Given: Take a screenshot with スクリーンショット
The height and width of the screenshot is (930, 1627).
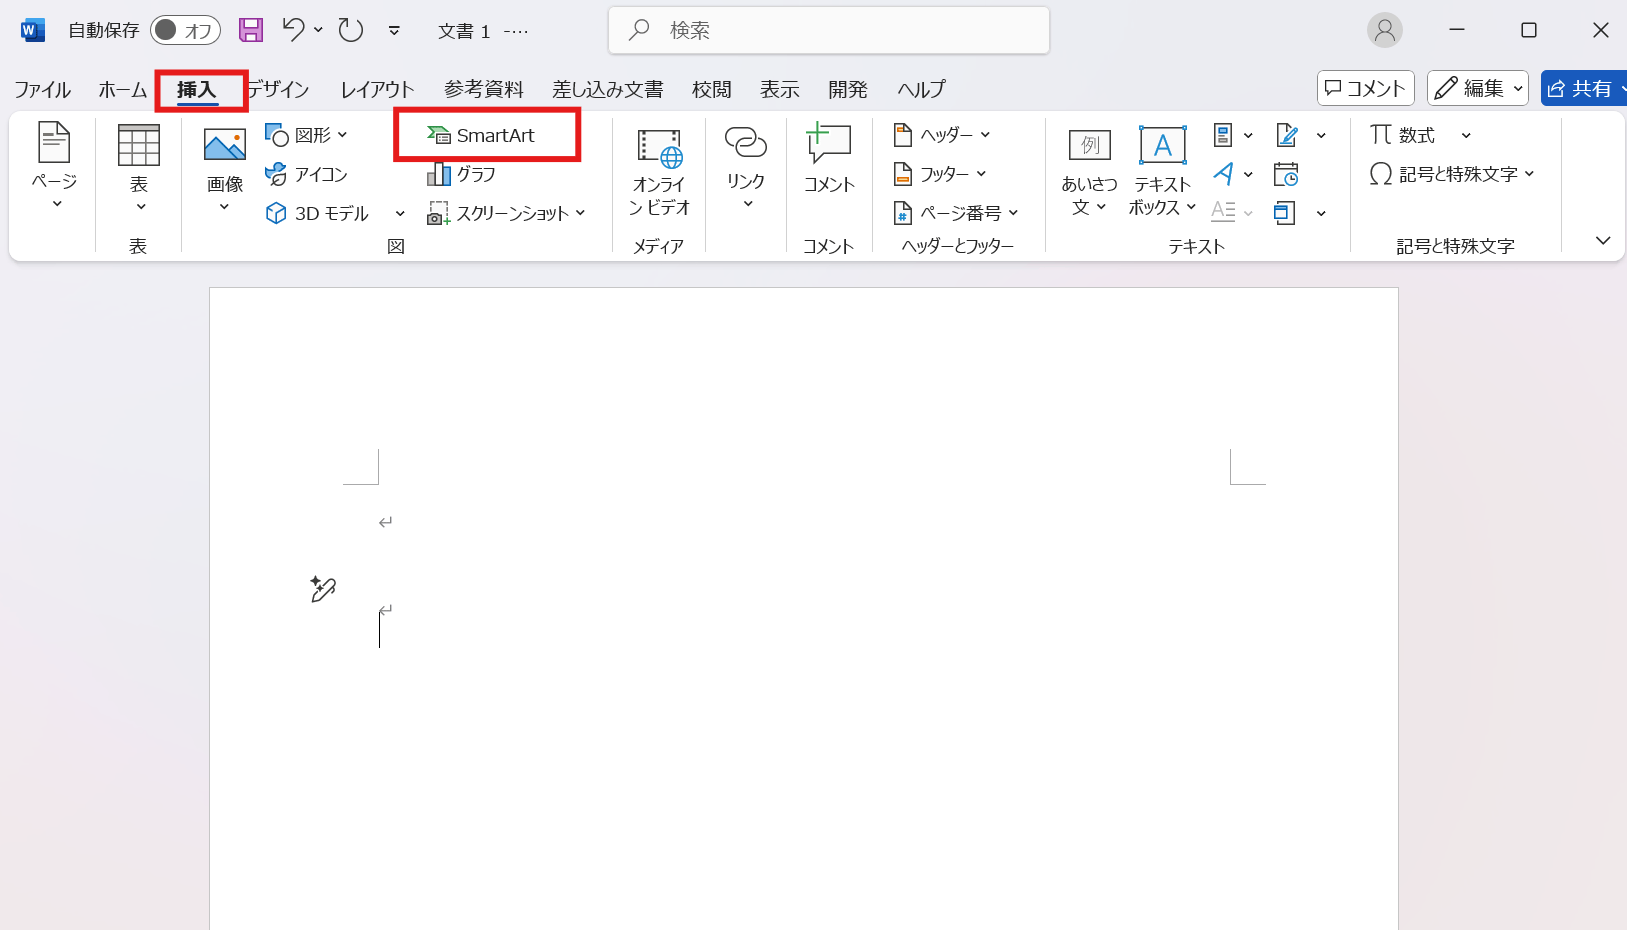Looking at the screenshot, I should [506, 212].
